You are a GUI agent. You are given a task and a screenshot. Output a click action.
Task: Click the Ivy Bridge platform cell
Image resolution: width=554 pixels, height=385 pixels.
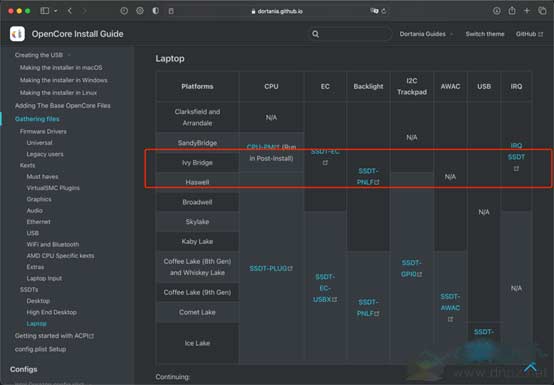[x=197, y=163]
